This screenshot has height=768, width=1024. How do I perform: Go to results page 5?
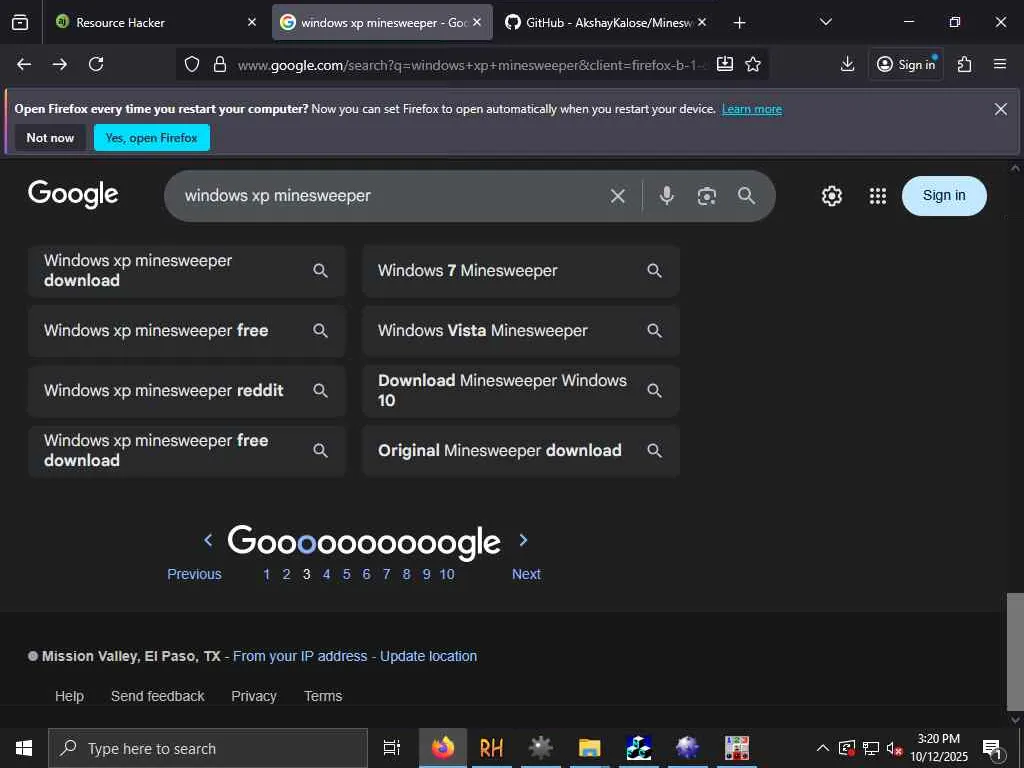[347, 574]
